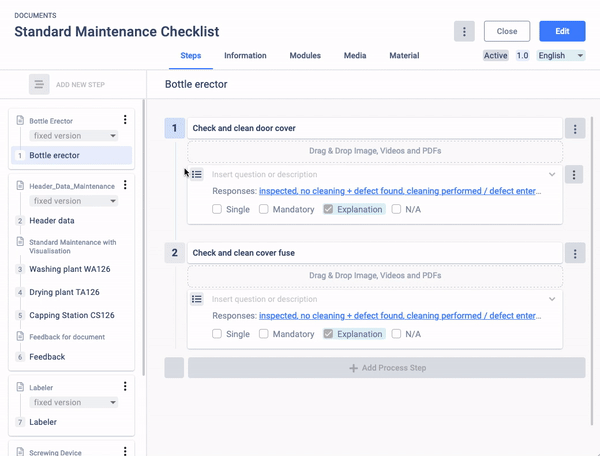Select Labeler step 7 in sidebar
This screenshot has height=456, width=600.
(x=43, y=422)
